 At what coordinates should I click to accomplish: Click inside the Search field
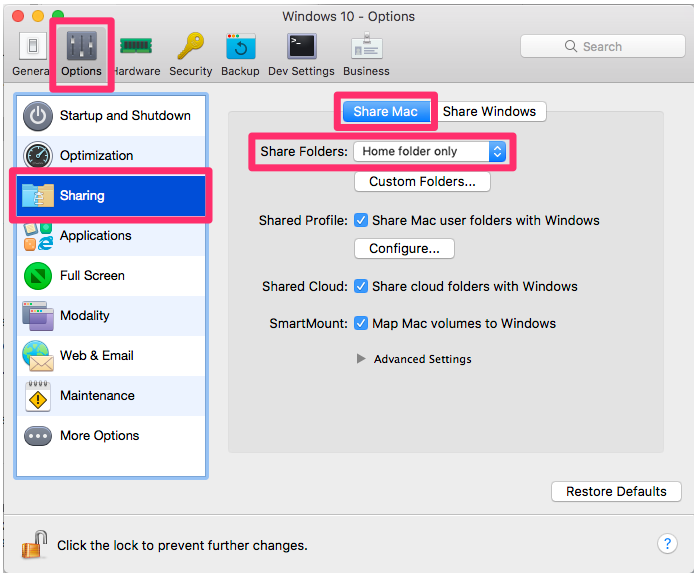click(x=603, y=46)
